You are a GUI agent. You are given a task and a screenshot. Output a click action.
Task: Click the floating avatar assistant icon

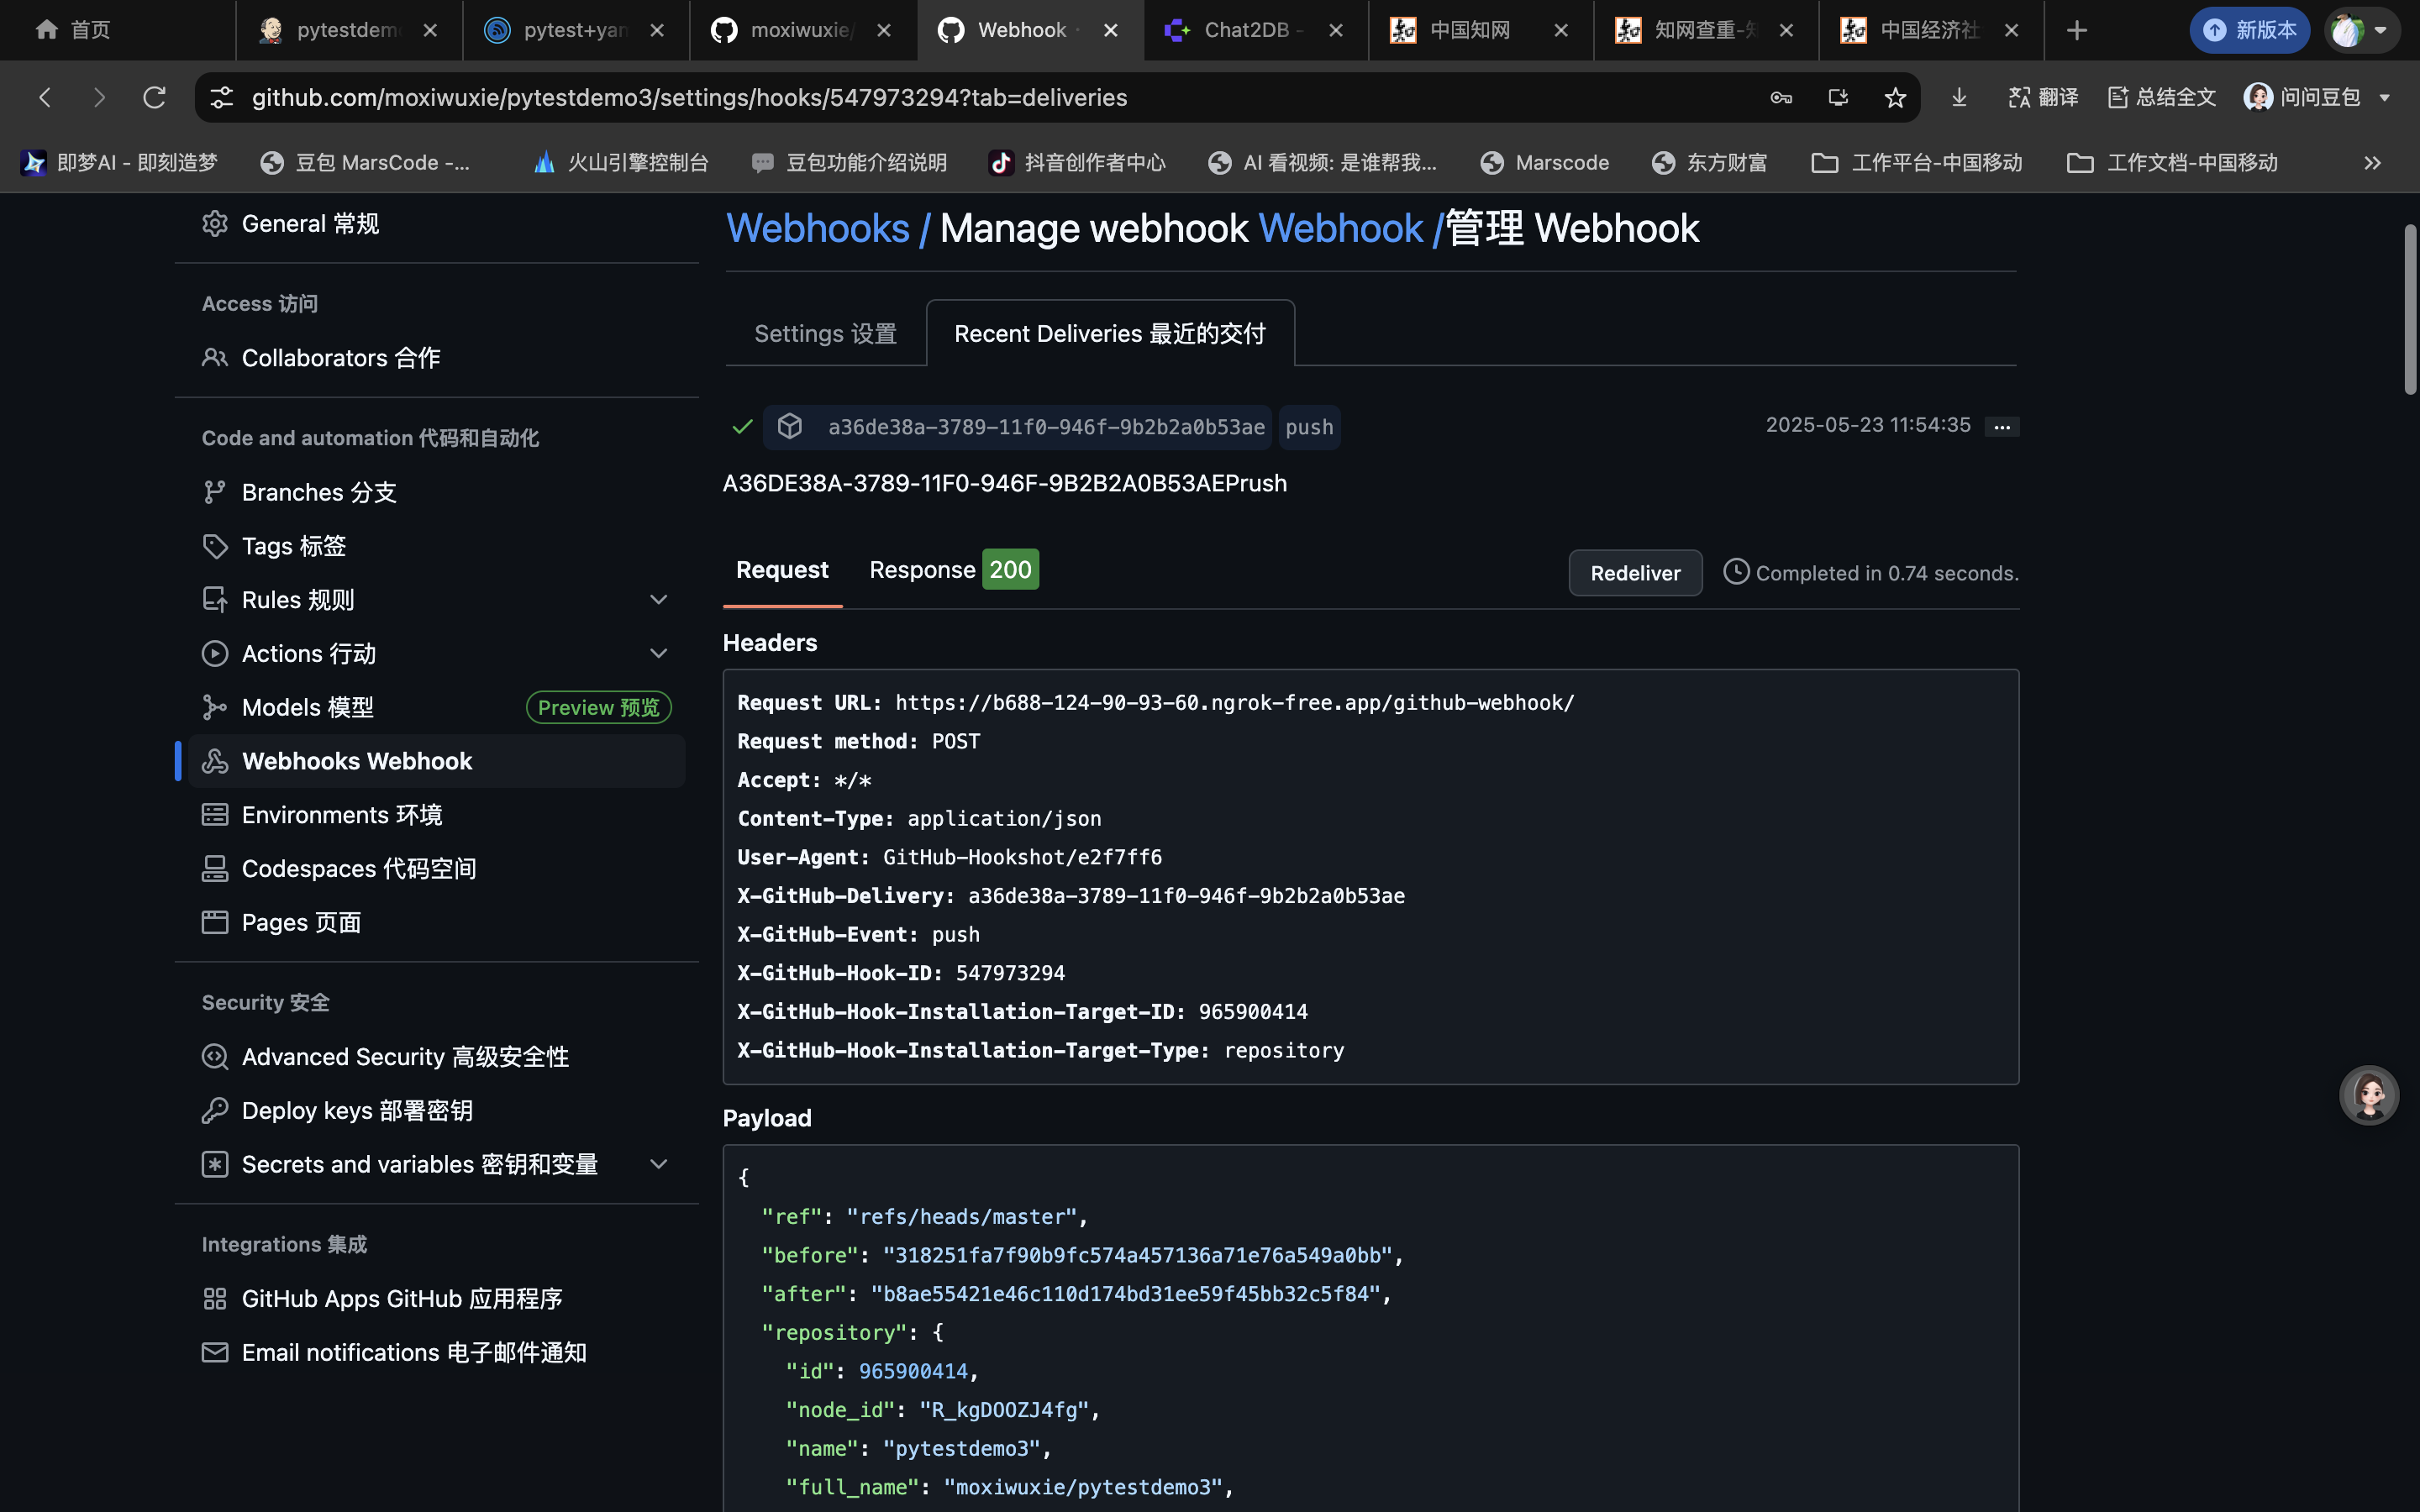pyautogui.click(x=2368, y=1095)
